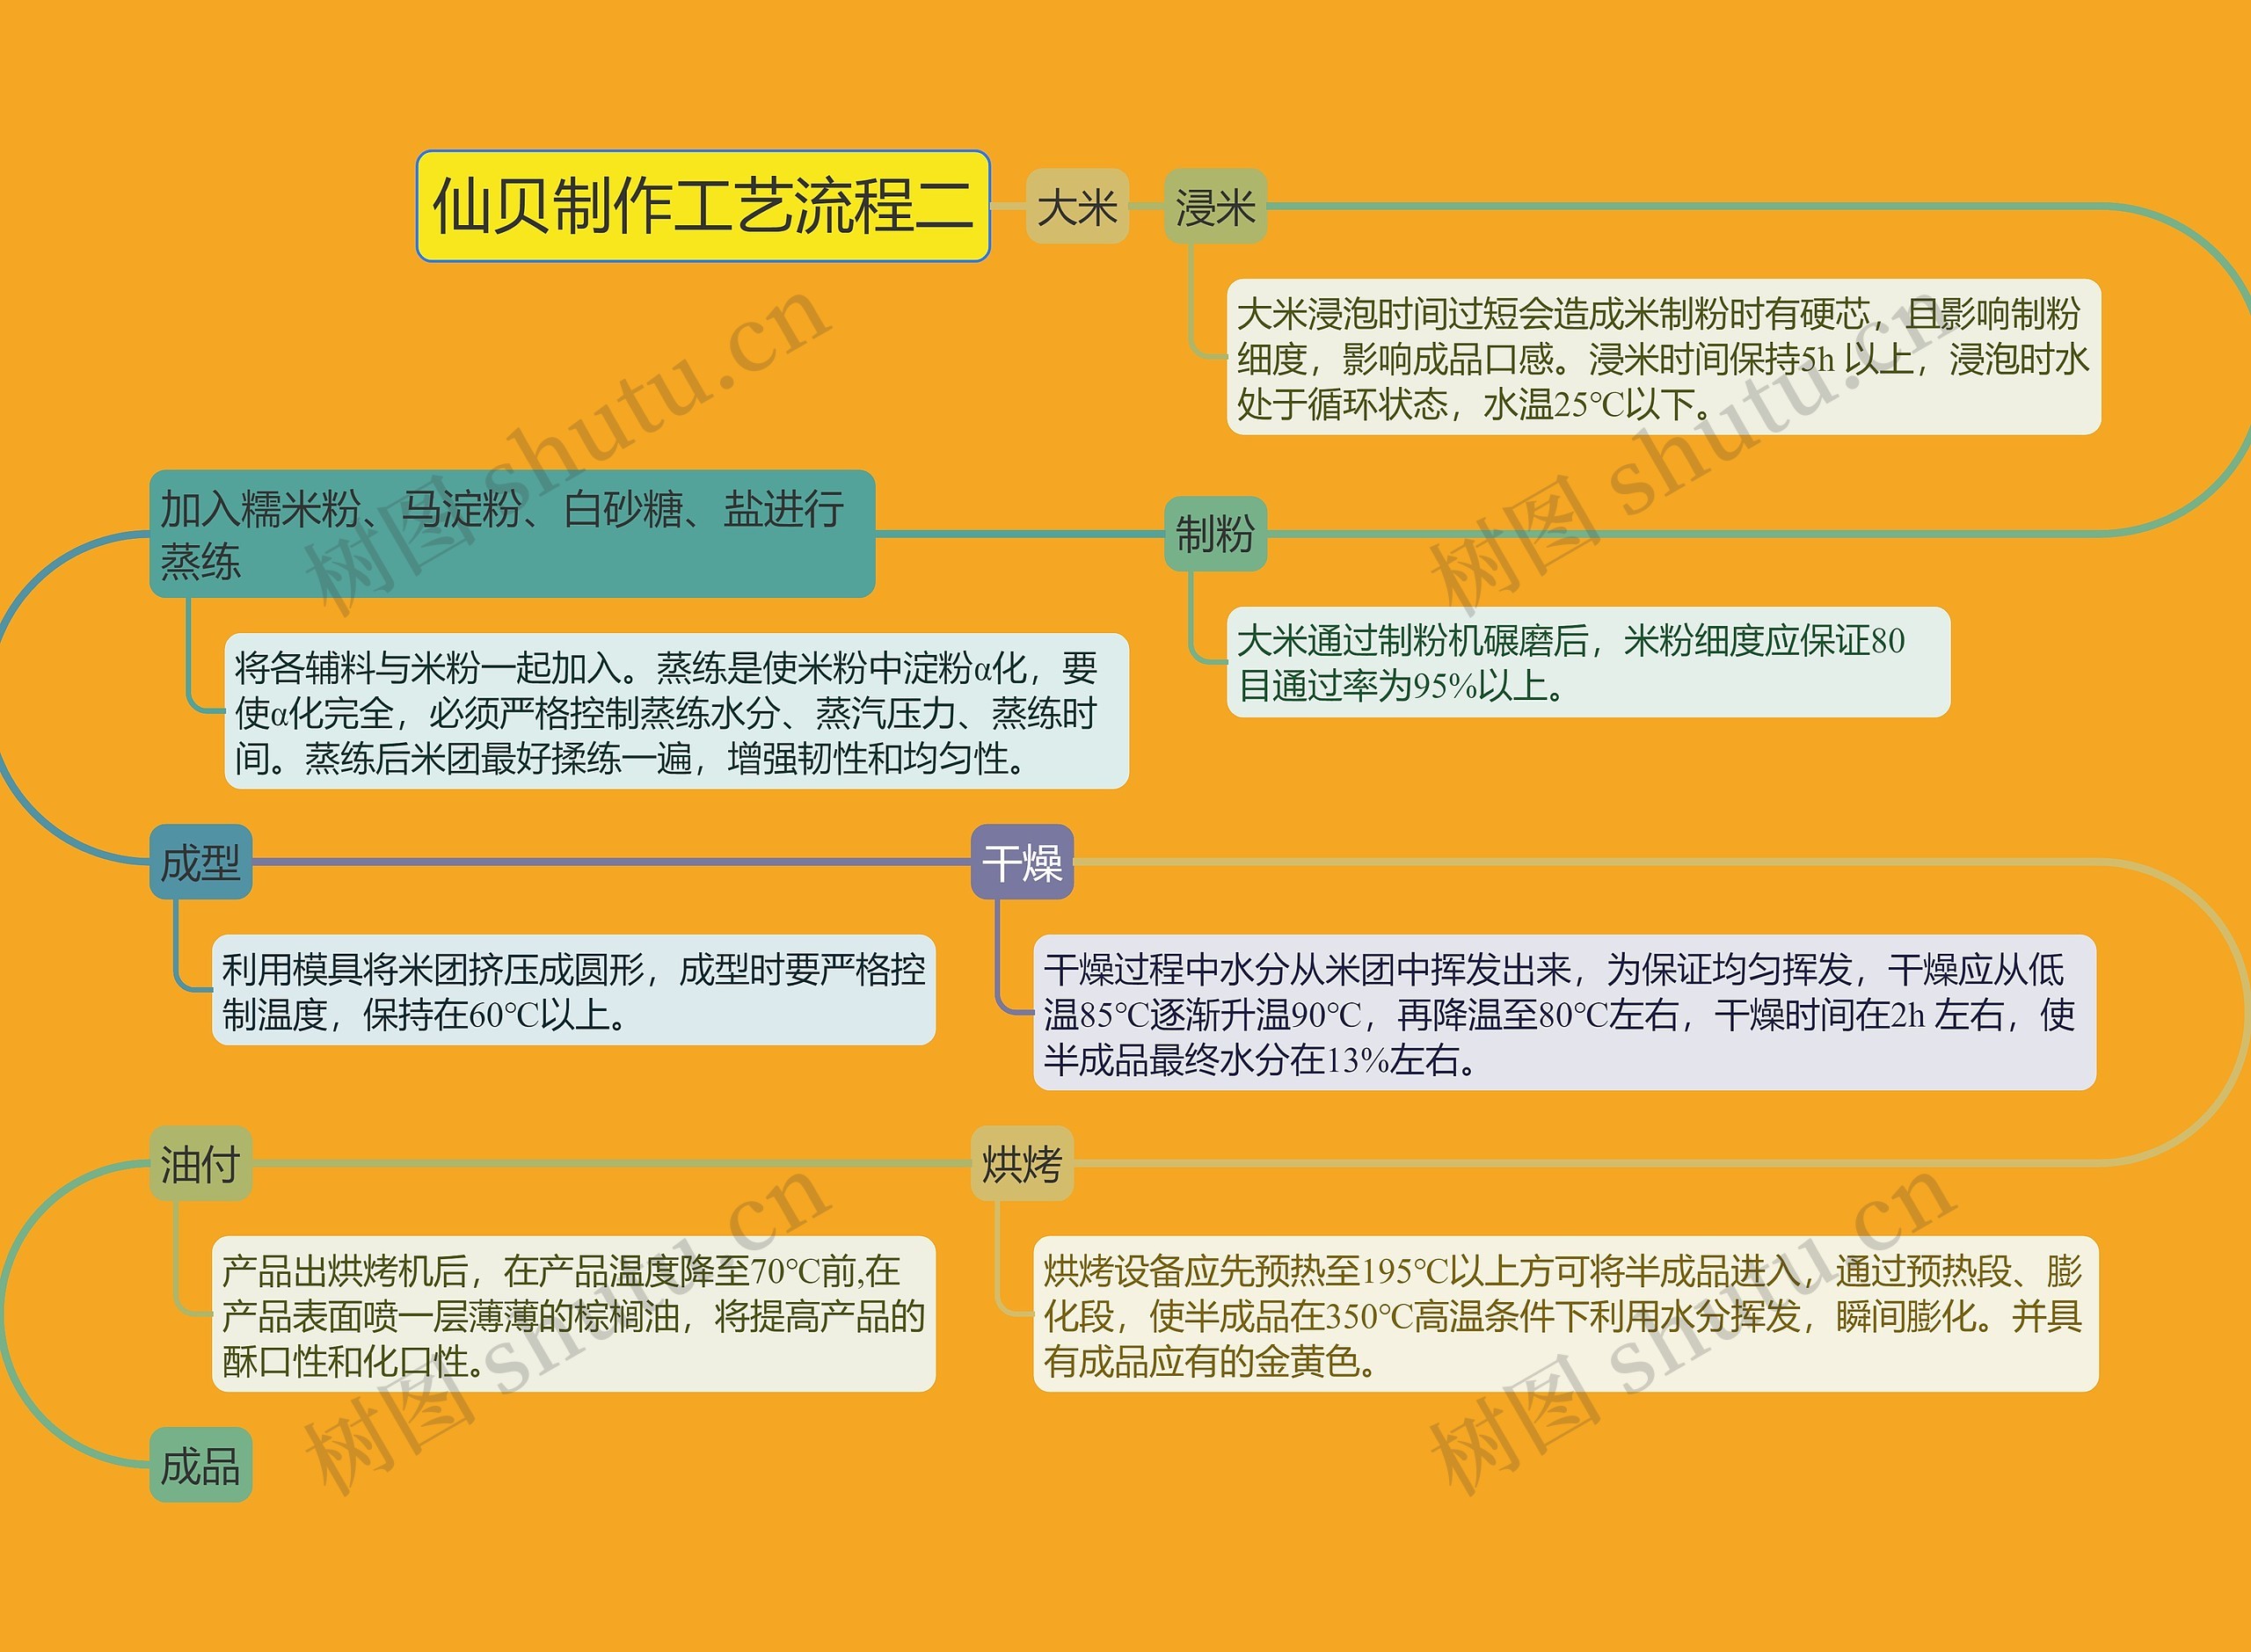Viewport: 2251px width, 1652px height.
Task: Select the 油付 step node
Action: [200, 1164]
